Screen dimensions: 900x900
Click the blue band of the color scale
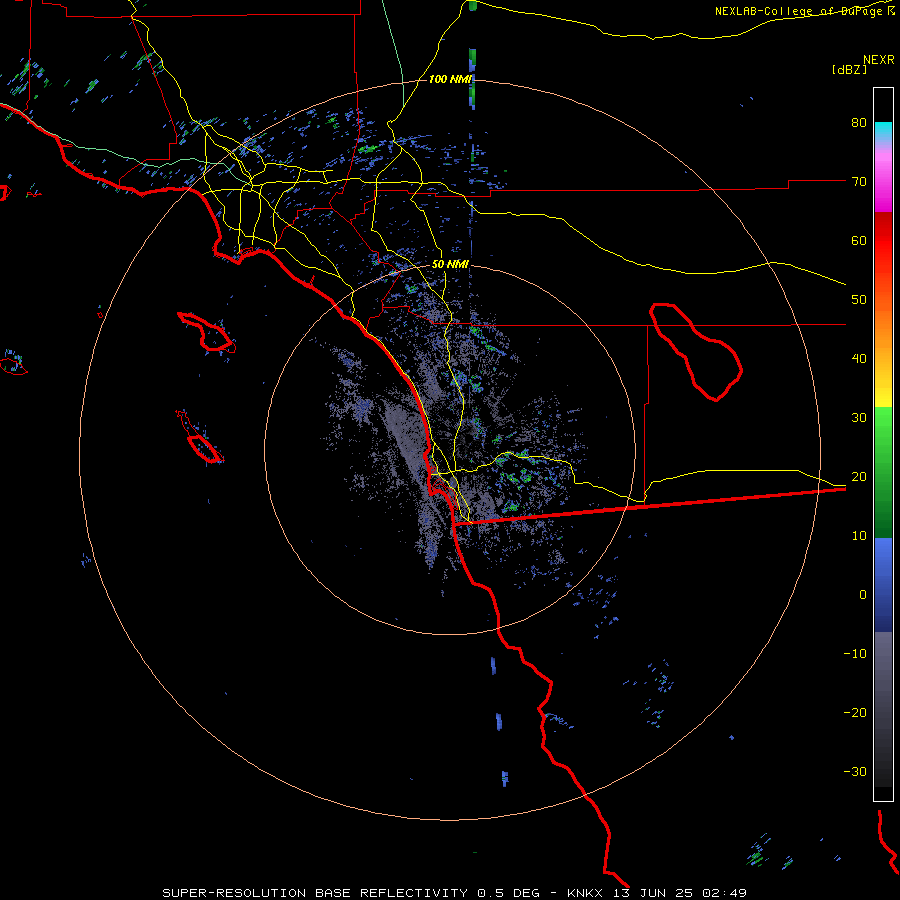click(x=883, y=584)
